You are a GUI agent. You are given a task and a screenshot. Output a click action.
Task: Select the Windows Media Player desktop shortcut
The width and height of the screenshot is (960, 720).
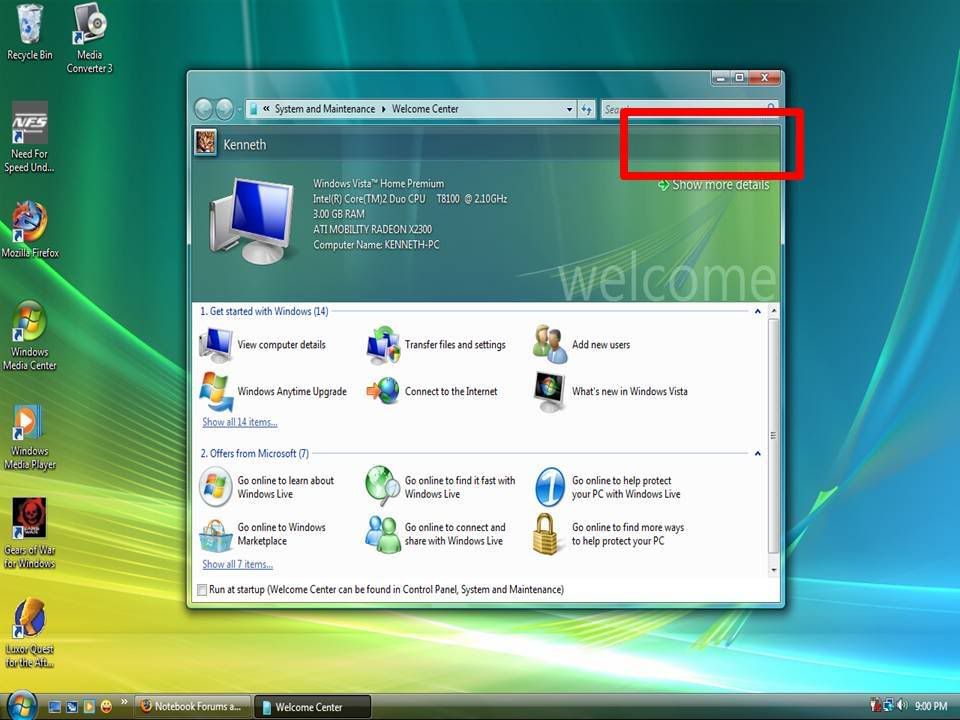point(29,437)
